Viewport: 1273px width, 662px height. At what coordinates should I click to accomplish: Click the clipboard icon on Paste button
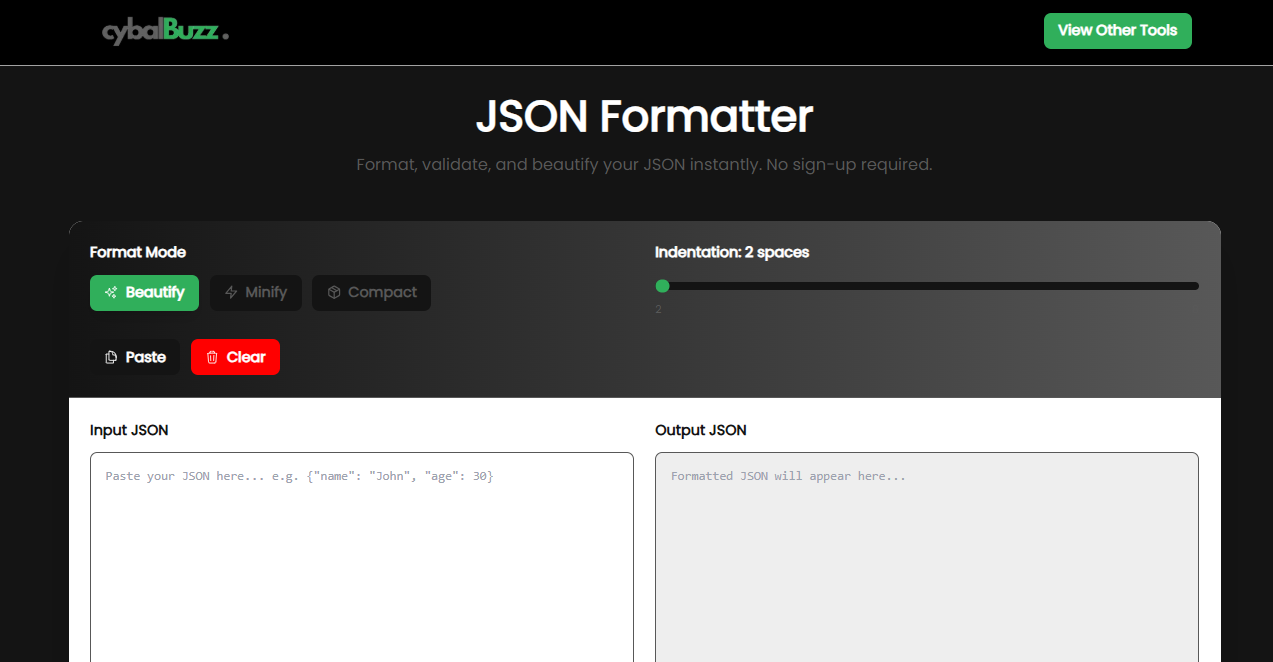pos(112,357)
